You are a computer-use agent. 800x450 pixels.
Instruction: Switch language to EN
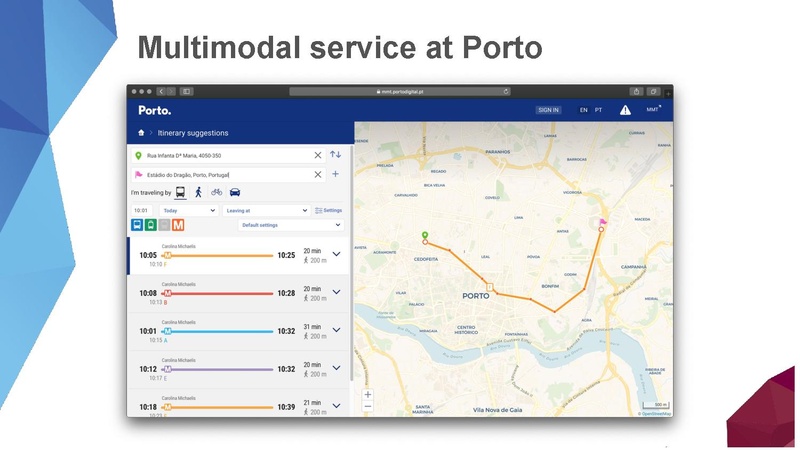coord(584,110)
